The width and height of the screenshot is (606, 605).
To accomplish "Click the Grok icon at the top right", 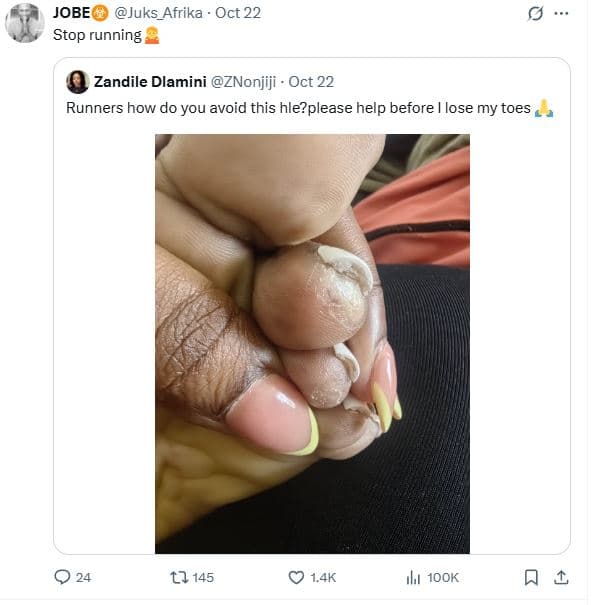I will point(535,13).
